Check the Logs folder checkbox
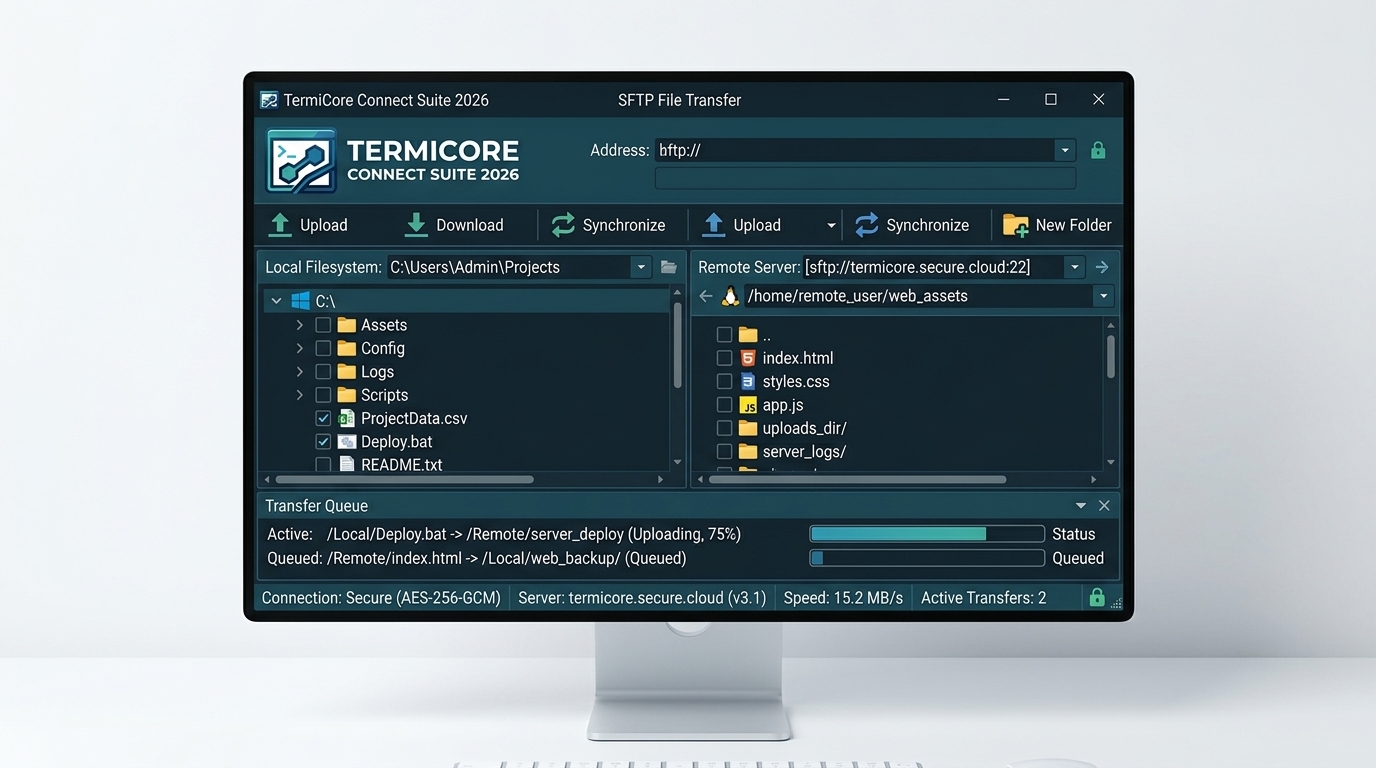This screenshot has height=768, width=1376. pos(323,371)
